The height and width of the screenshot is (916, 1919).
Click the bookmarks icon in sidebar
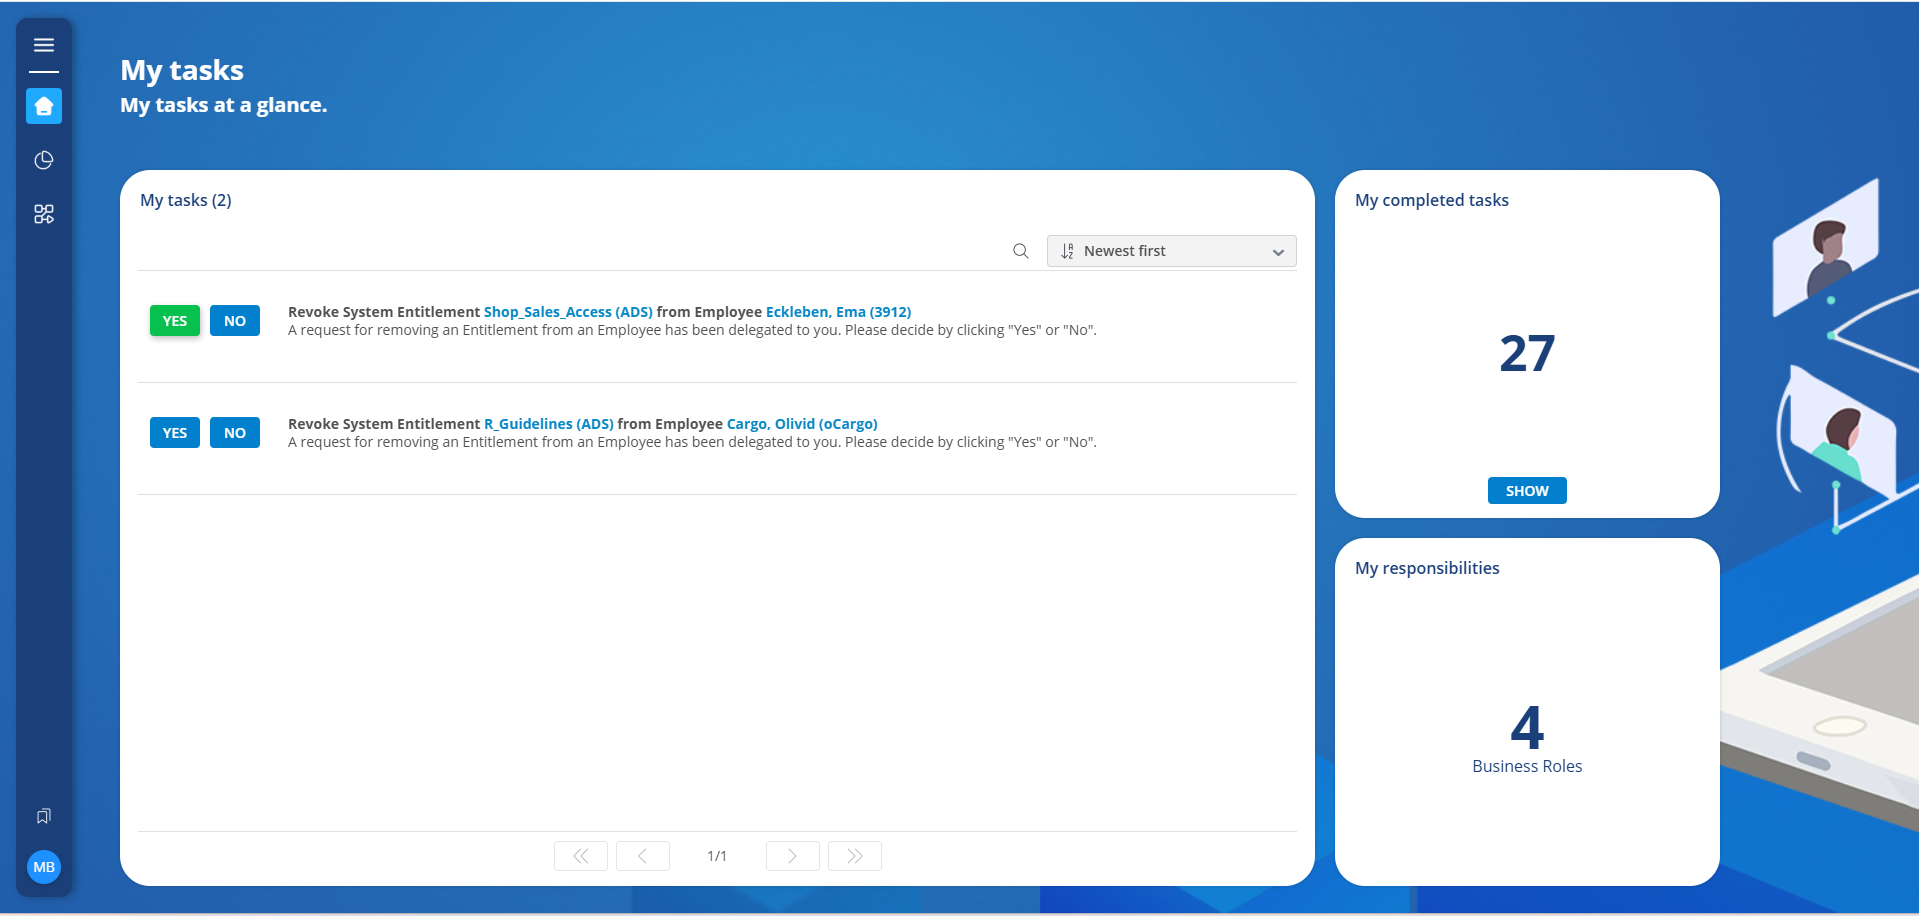(x=44, y=816)
